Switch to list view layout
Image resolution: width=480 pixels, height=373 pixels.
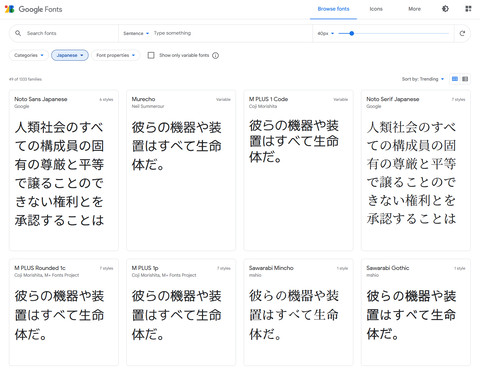tap(465, 79)
